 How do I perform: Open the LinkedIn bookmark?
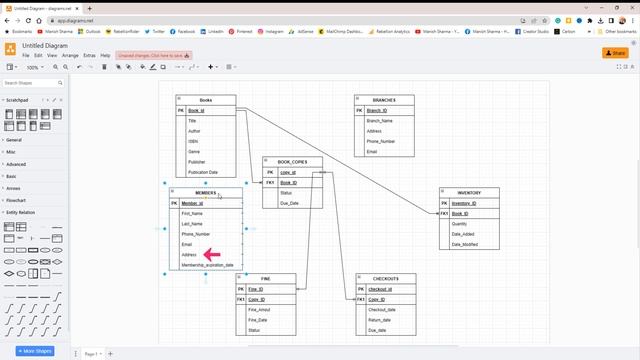(x=212, y=31)
